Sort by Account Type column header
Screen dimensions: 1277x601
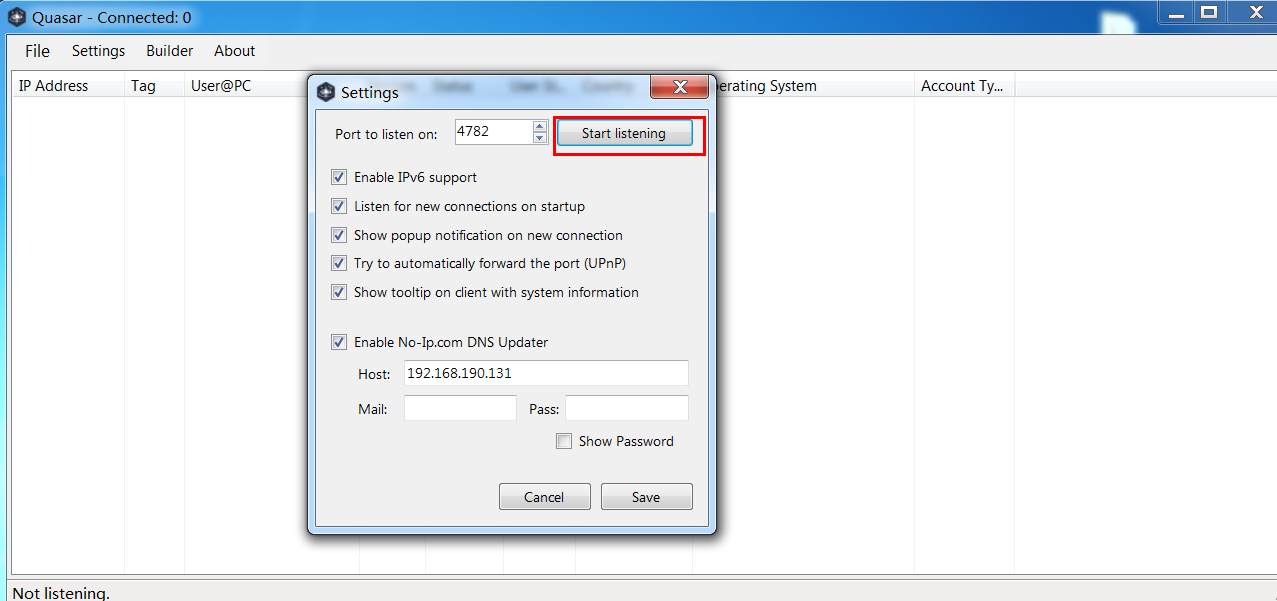coord(964,86)
